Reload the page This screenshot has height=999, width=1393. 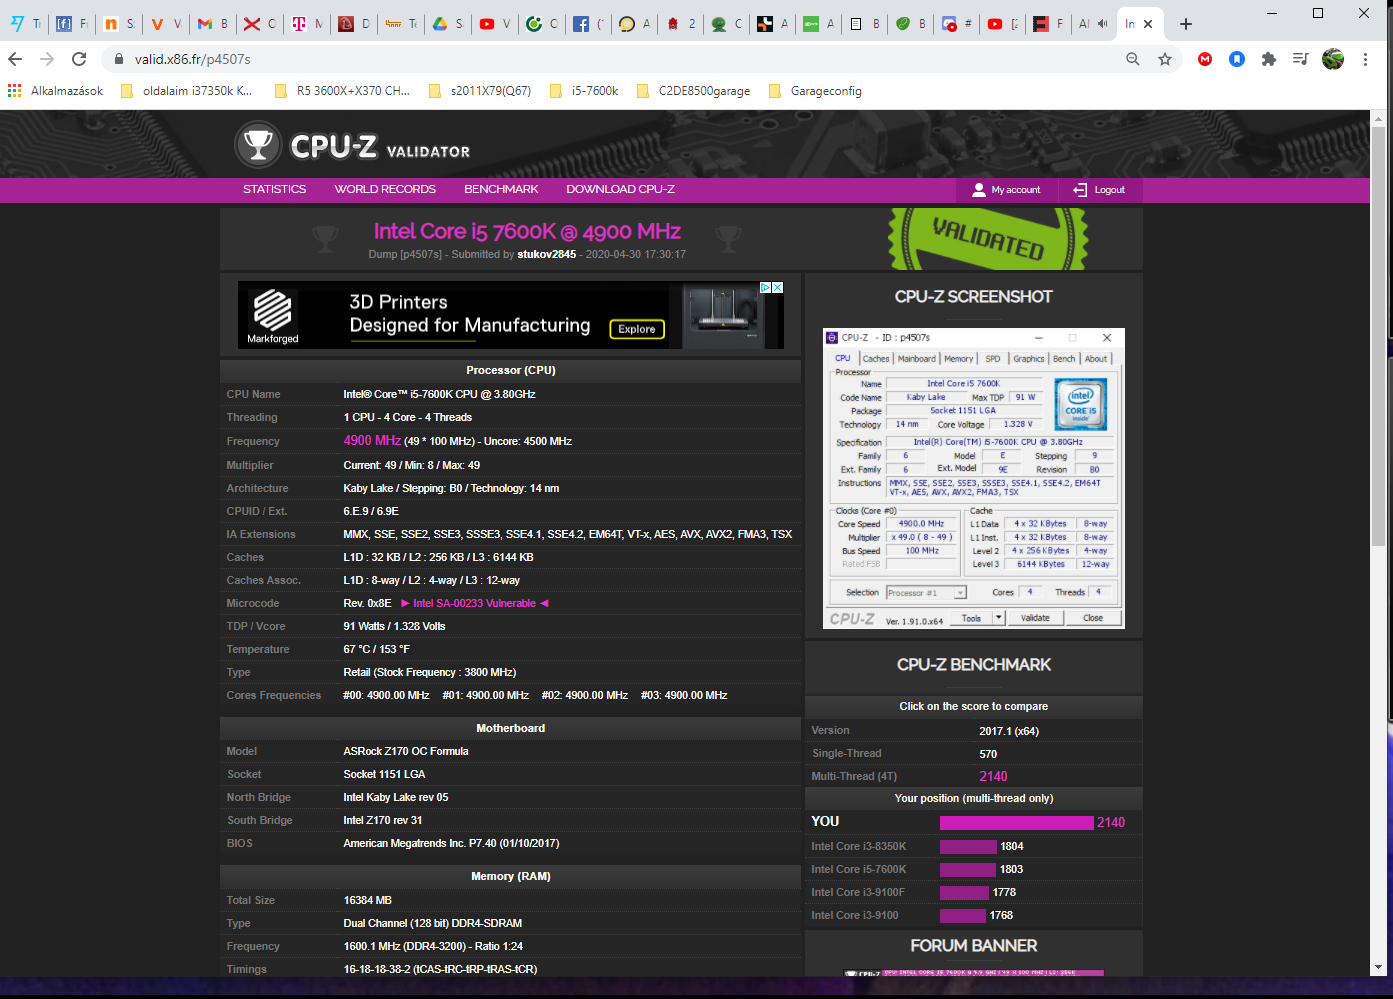79,59
